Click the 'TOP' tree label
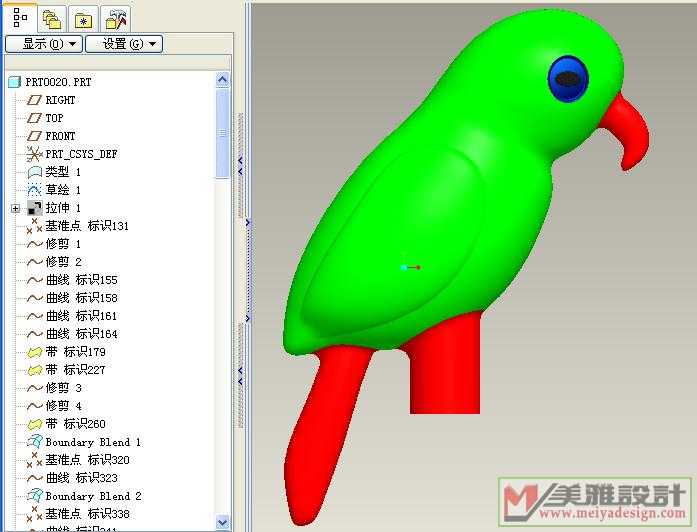 click(54, 118)
